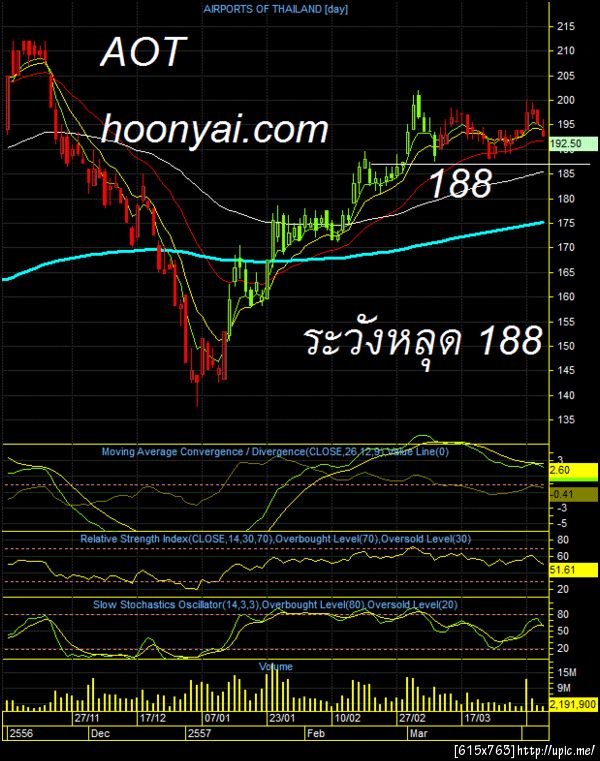
Task: Click the Slow Stochastics Oscillator indicator title
Action: click(275, 605)
